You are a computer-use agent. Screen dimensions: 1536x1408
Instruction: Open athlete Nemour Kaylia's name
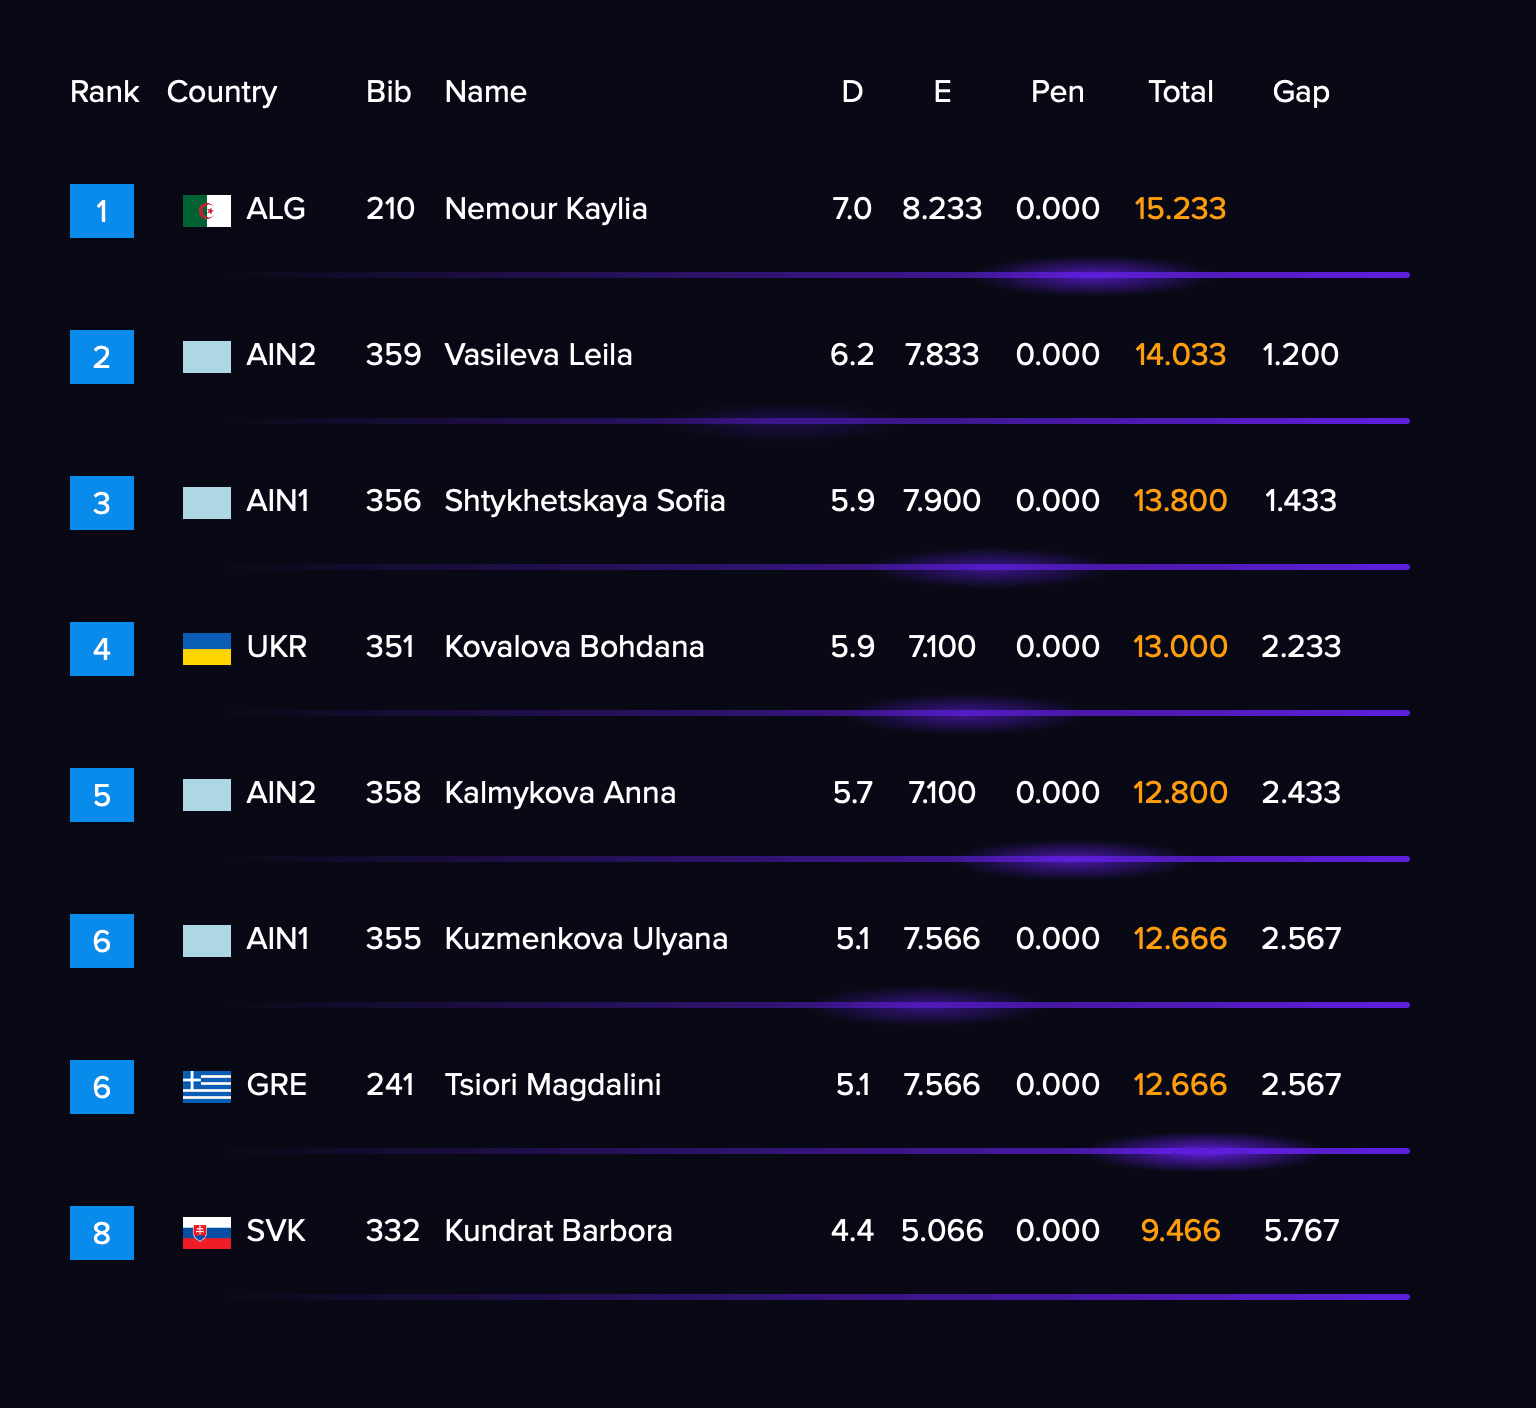click(x=546, y=209)
